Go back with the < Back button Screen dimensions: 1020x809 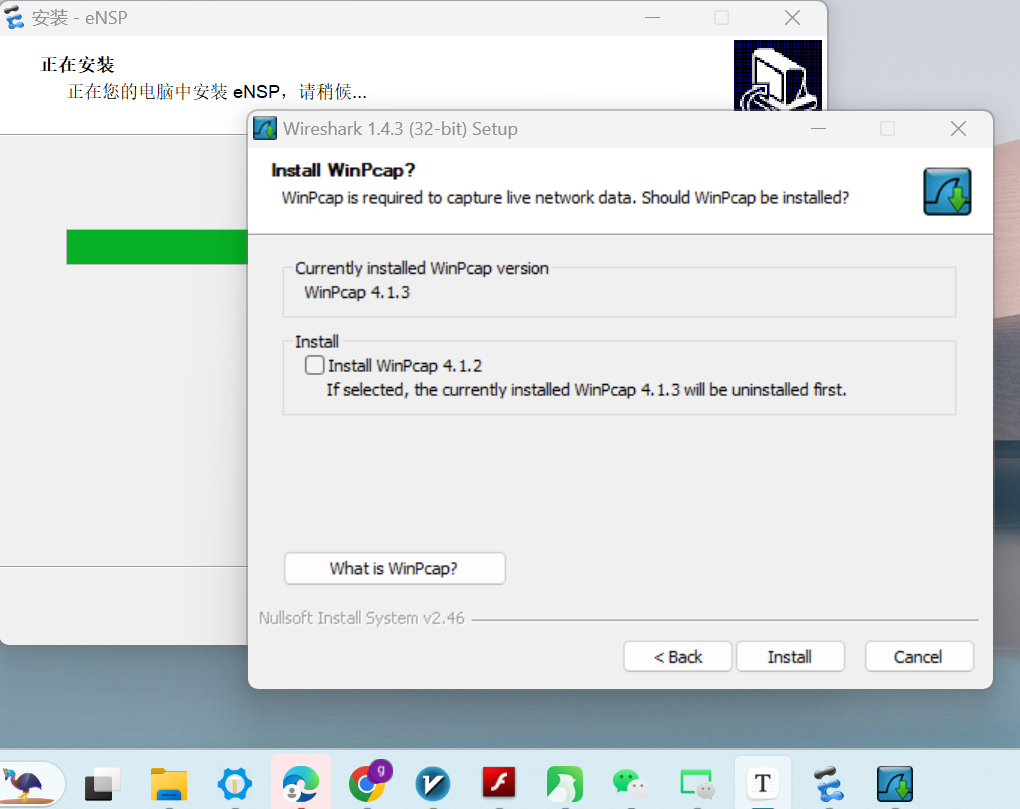click(x=678, y=657)
